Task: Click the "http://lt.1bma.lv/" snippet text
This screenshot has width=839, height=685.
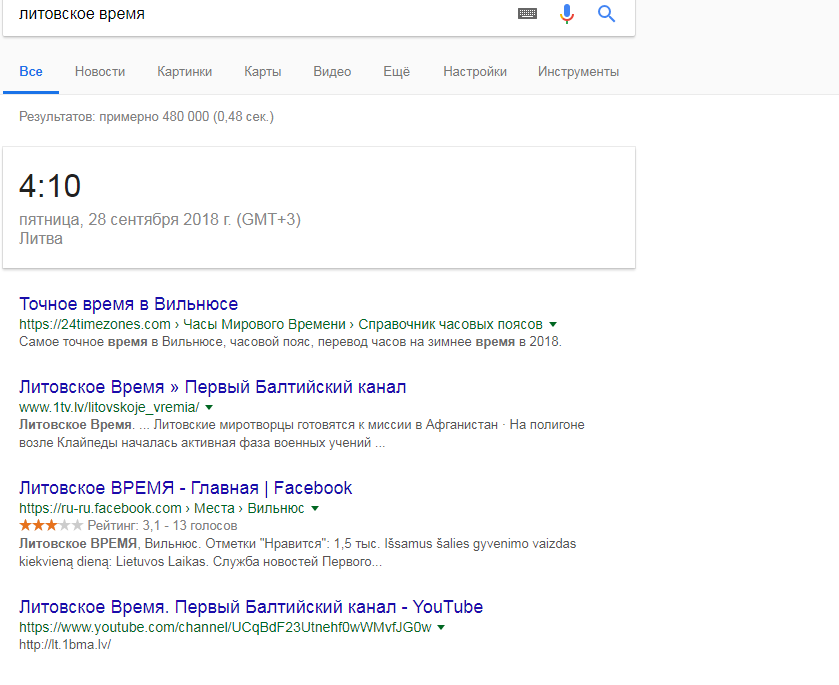Action: (65, 645)
